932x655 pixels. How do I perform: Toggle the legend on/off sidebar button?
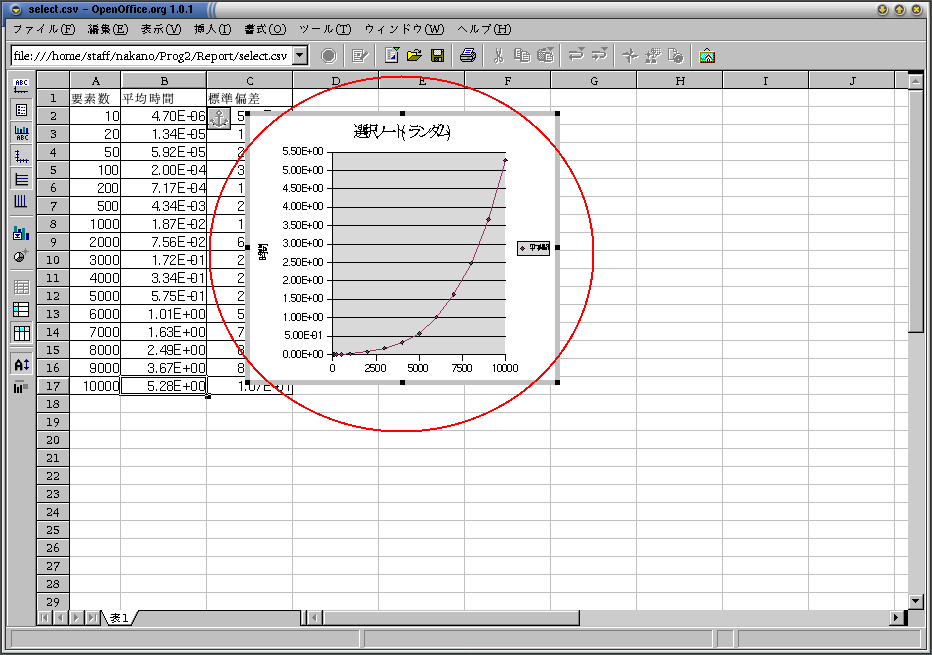pyautogui.click(x=21, y=110)
